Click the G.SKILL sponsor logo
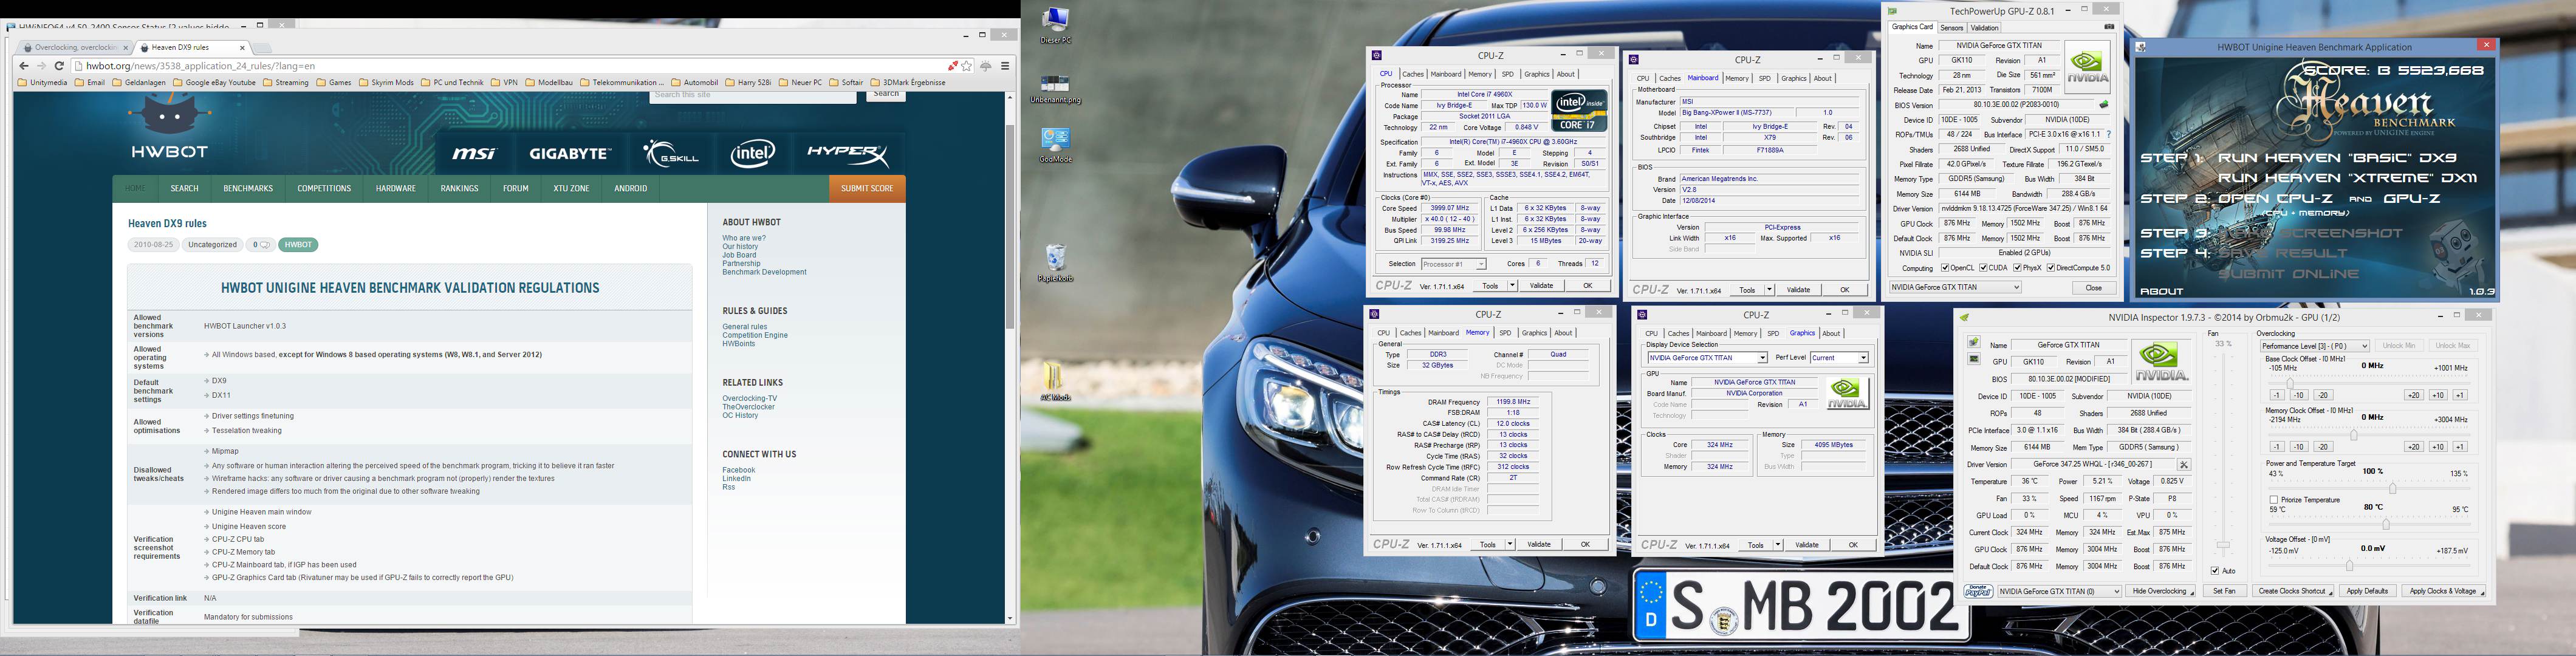Viewport: 2576px width, 656px height. click(671, 154)
